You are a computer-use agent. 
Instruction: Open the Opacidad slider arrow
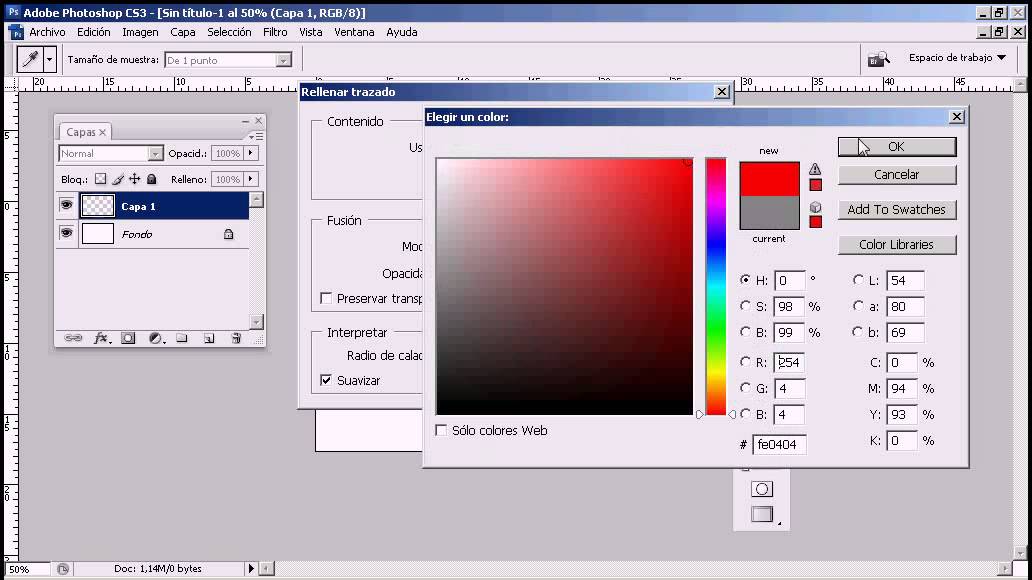[x=251, y=153]
